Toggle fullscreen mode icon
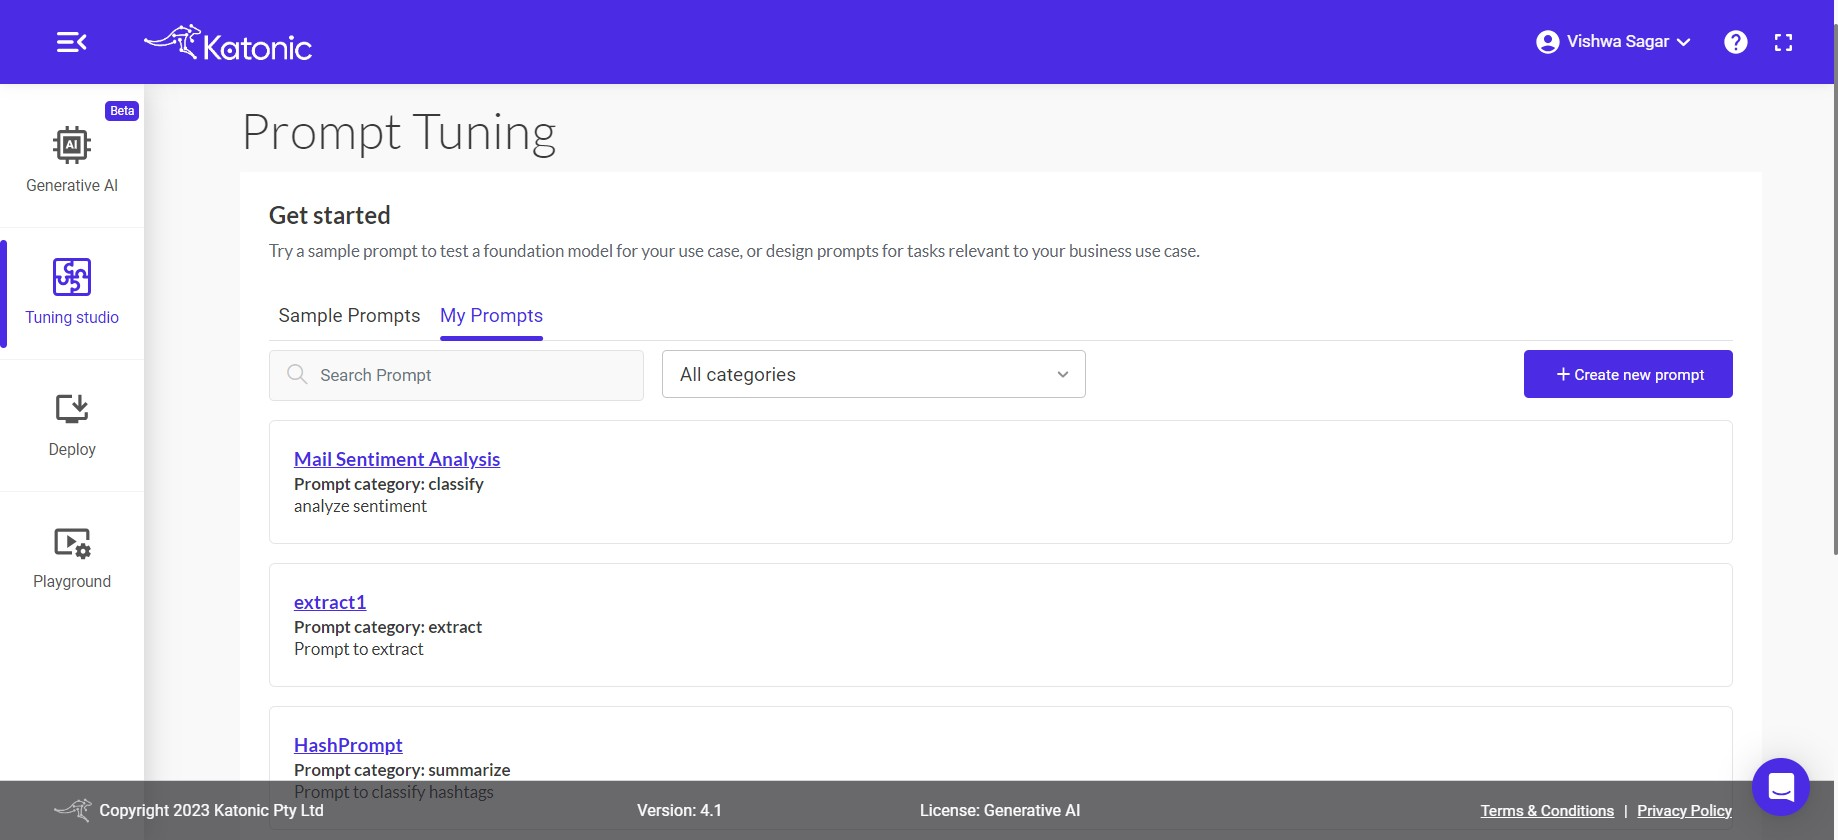This screenshot has height=840, width=1838. [1783, 42]
